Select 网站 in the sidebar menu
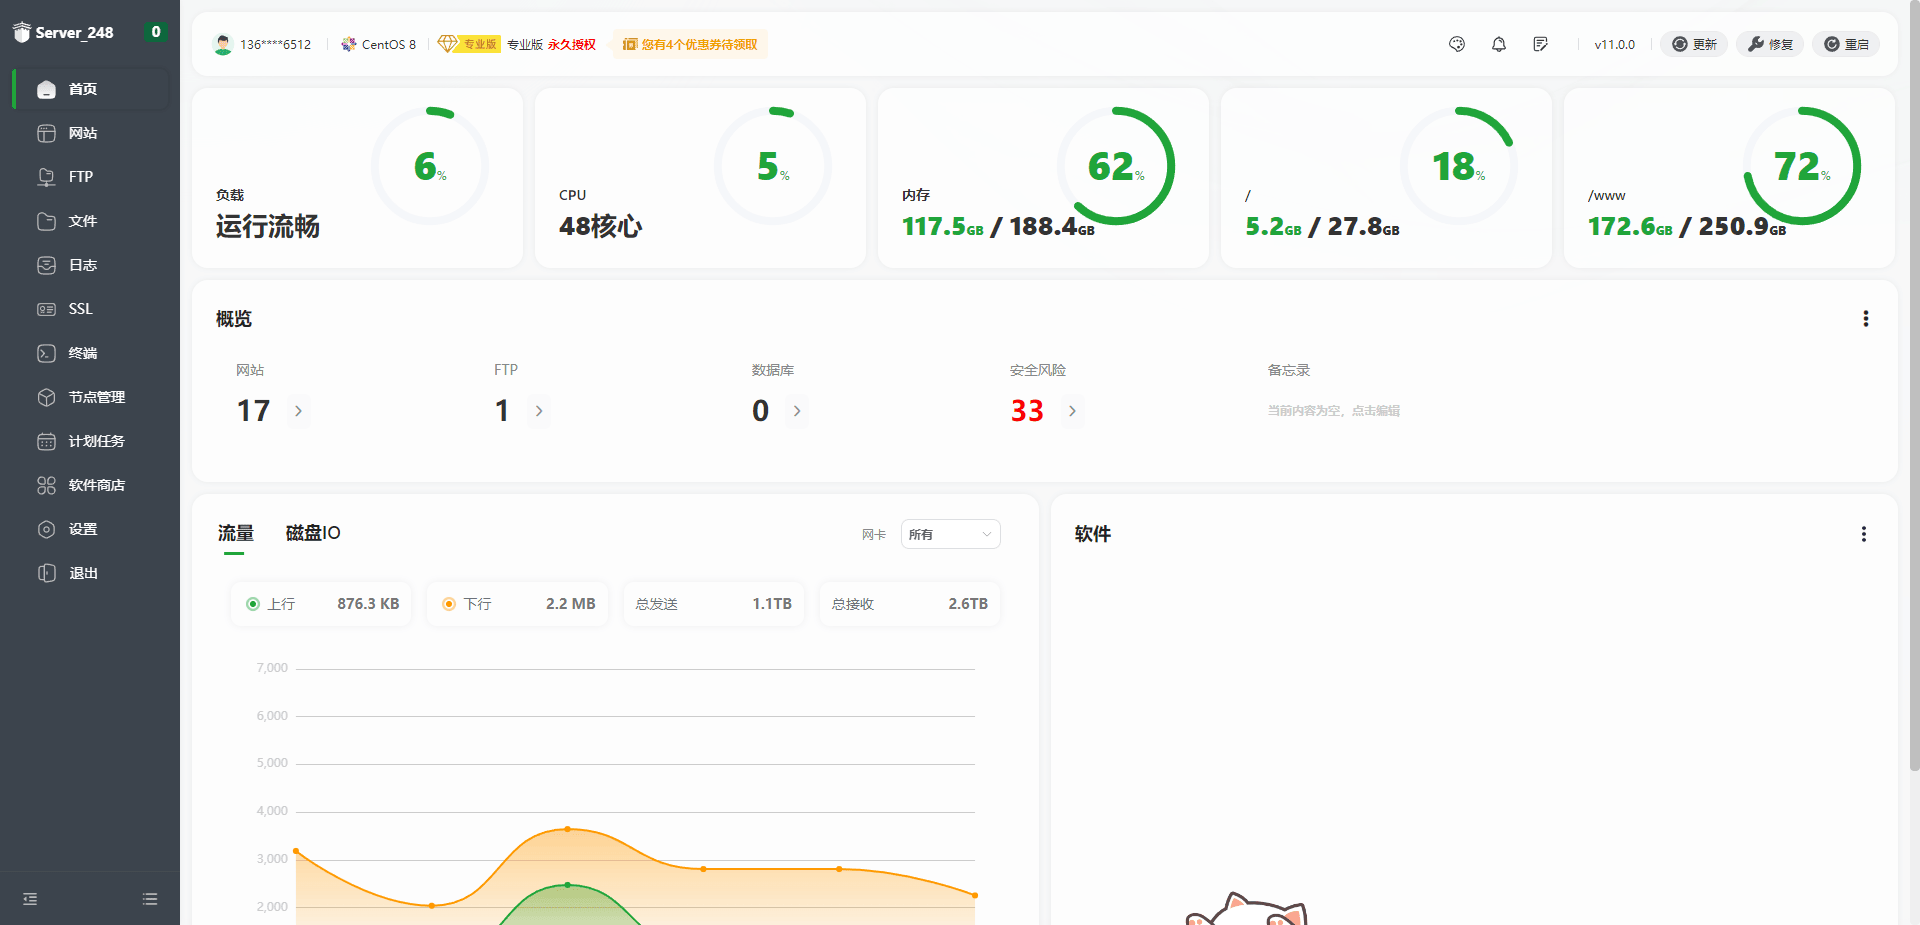The height and width of the screenshot is (925, 1920). coord(83,133)
